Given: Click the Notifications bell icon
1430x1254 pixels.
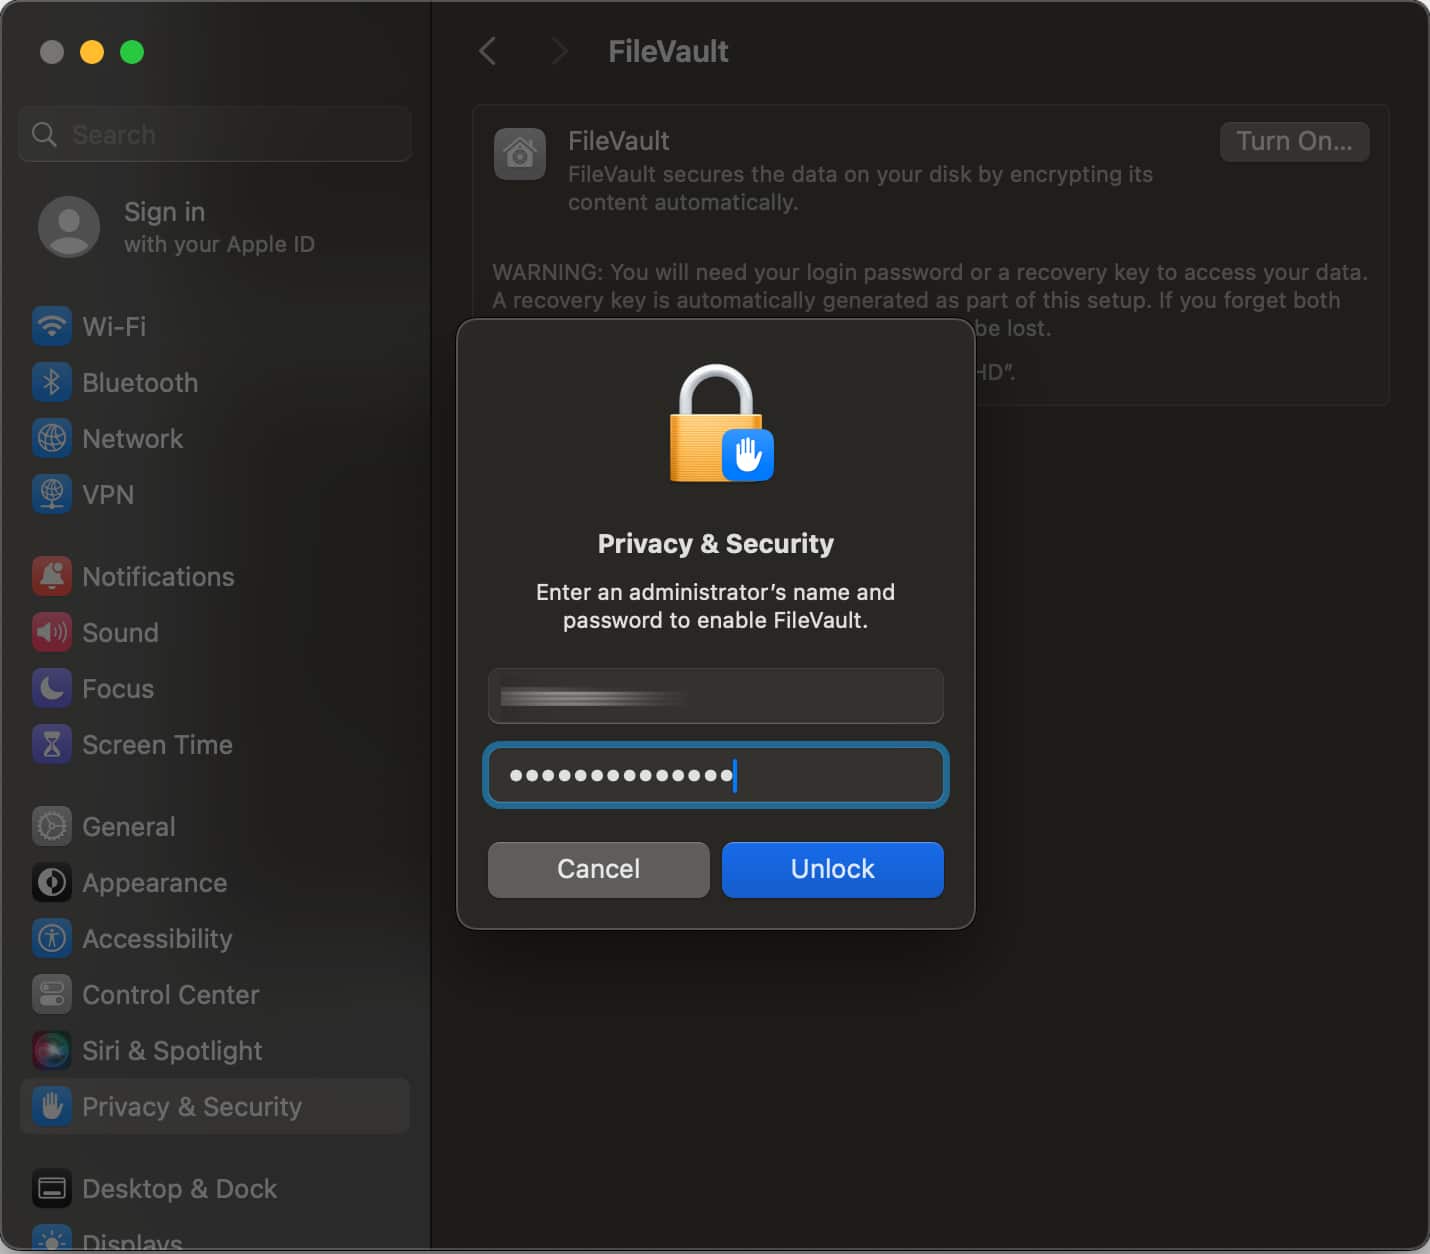Looking at the screenshot, I should 52,576.
